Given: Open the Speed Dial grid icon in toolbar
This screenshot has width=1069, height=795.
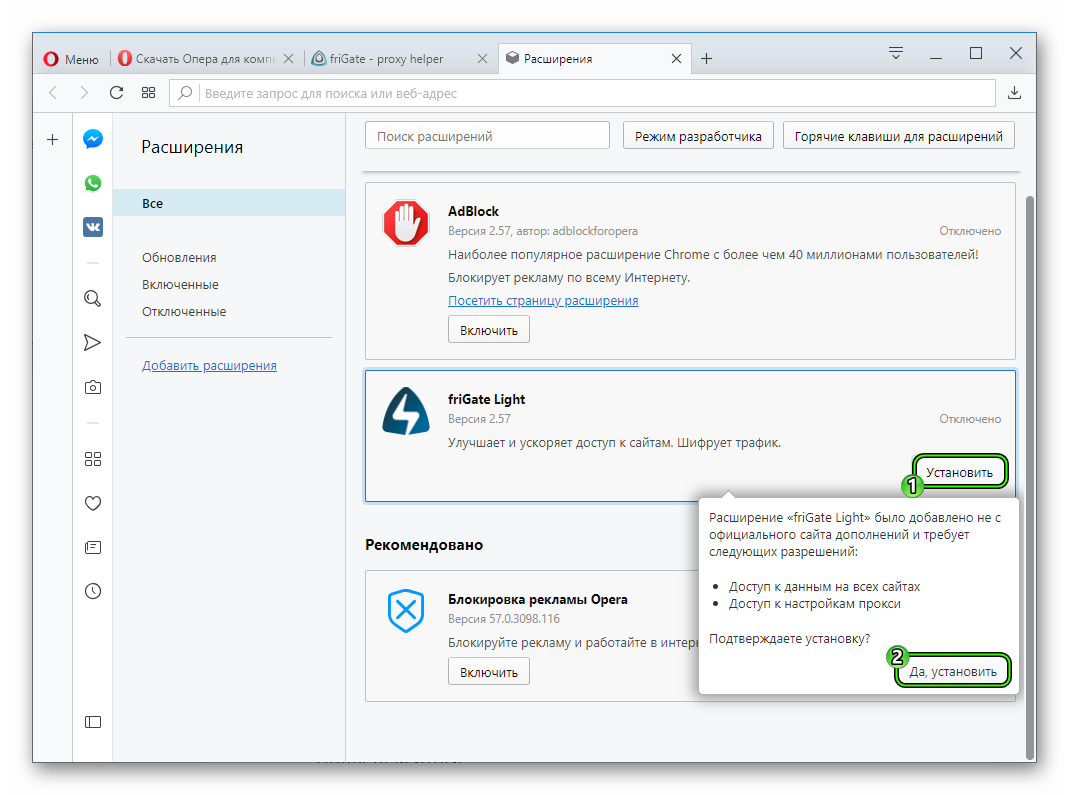Looking at the screenshot, I should click(149, 93).
